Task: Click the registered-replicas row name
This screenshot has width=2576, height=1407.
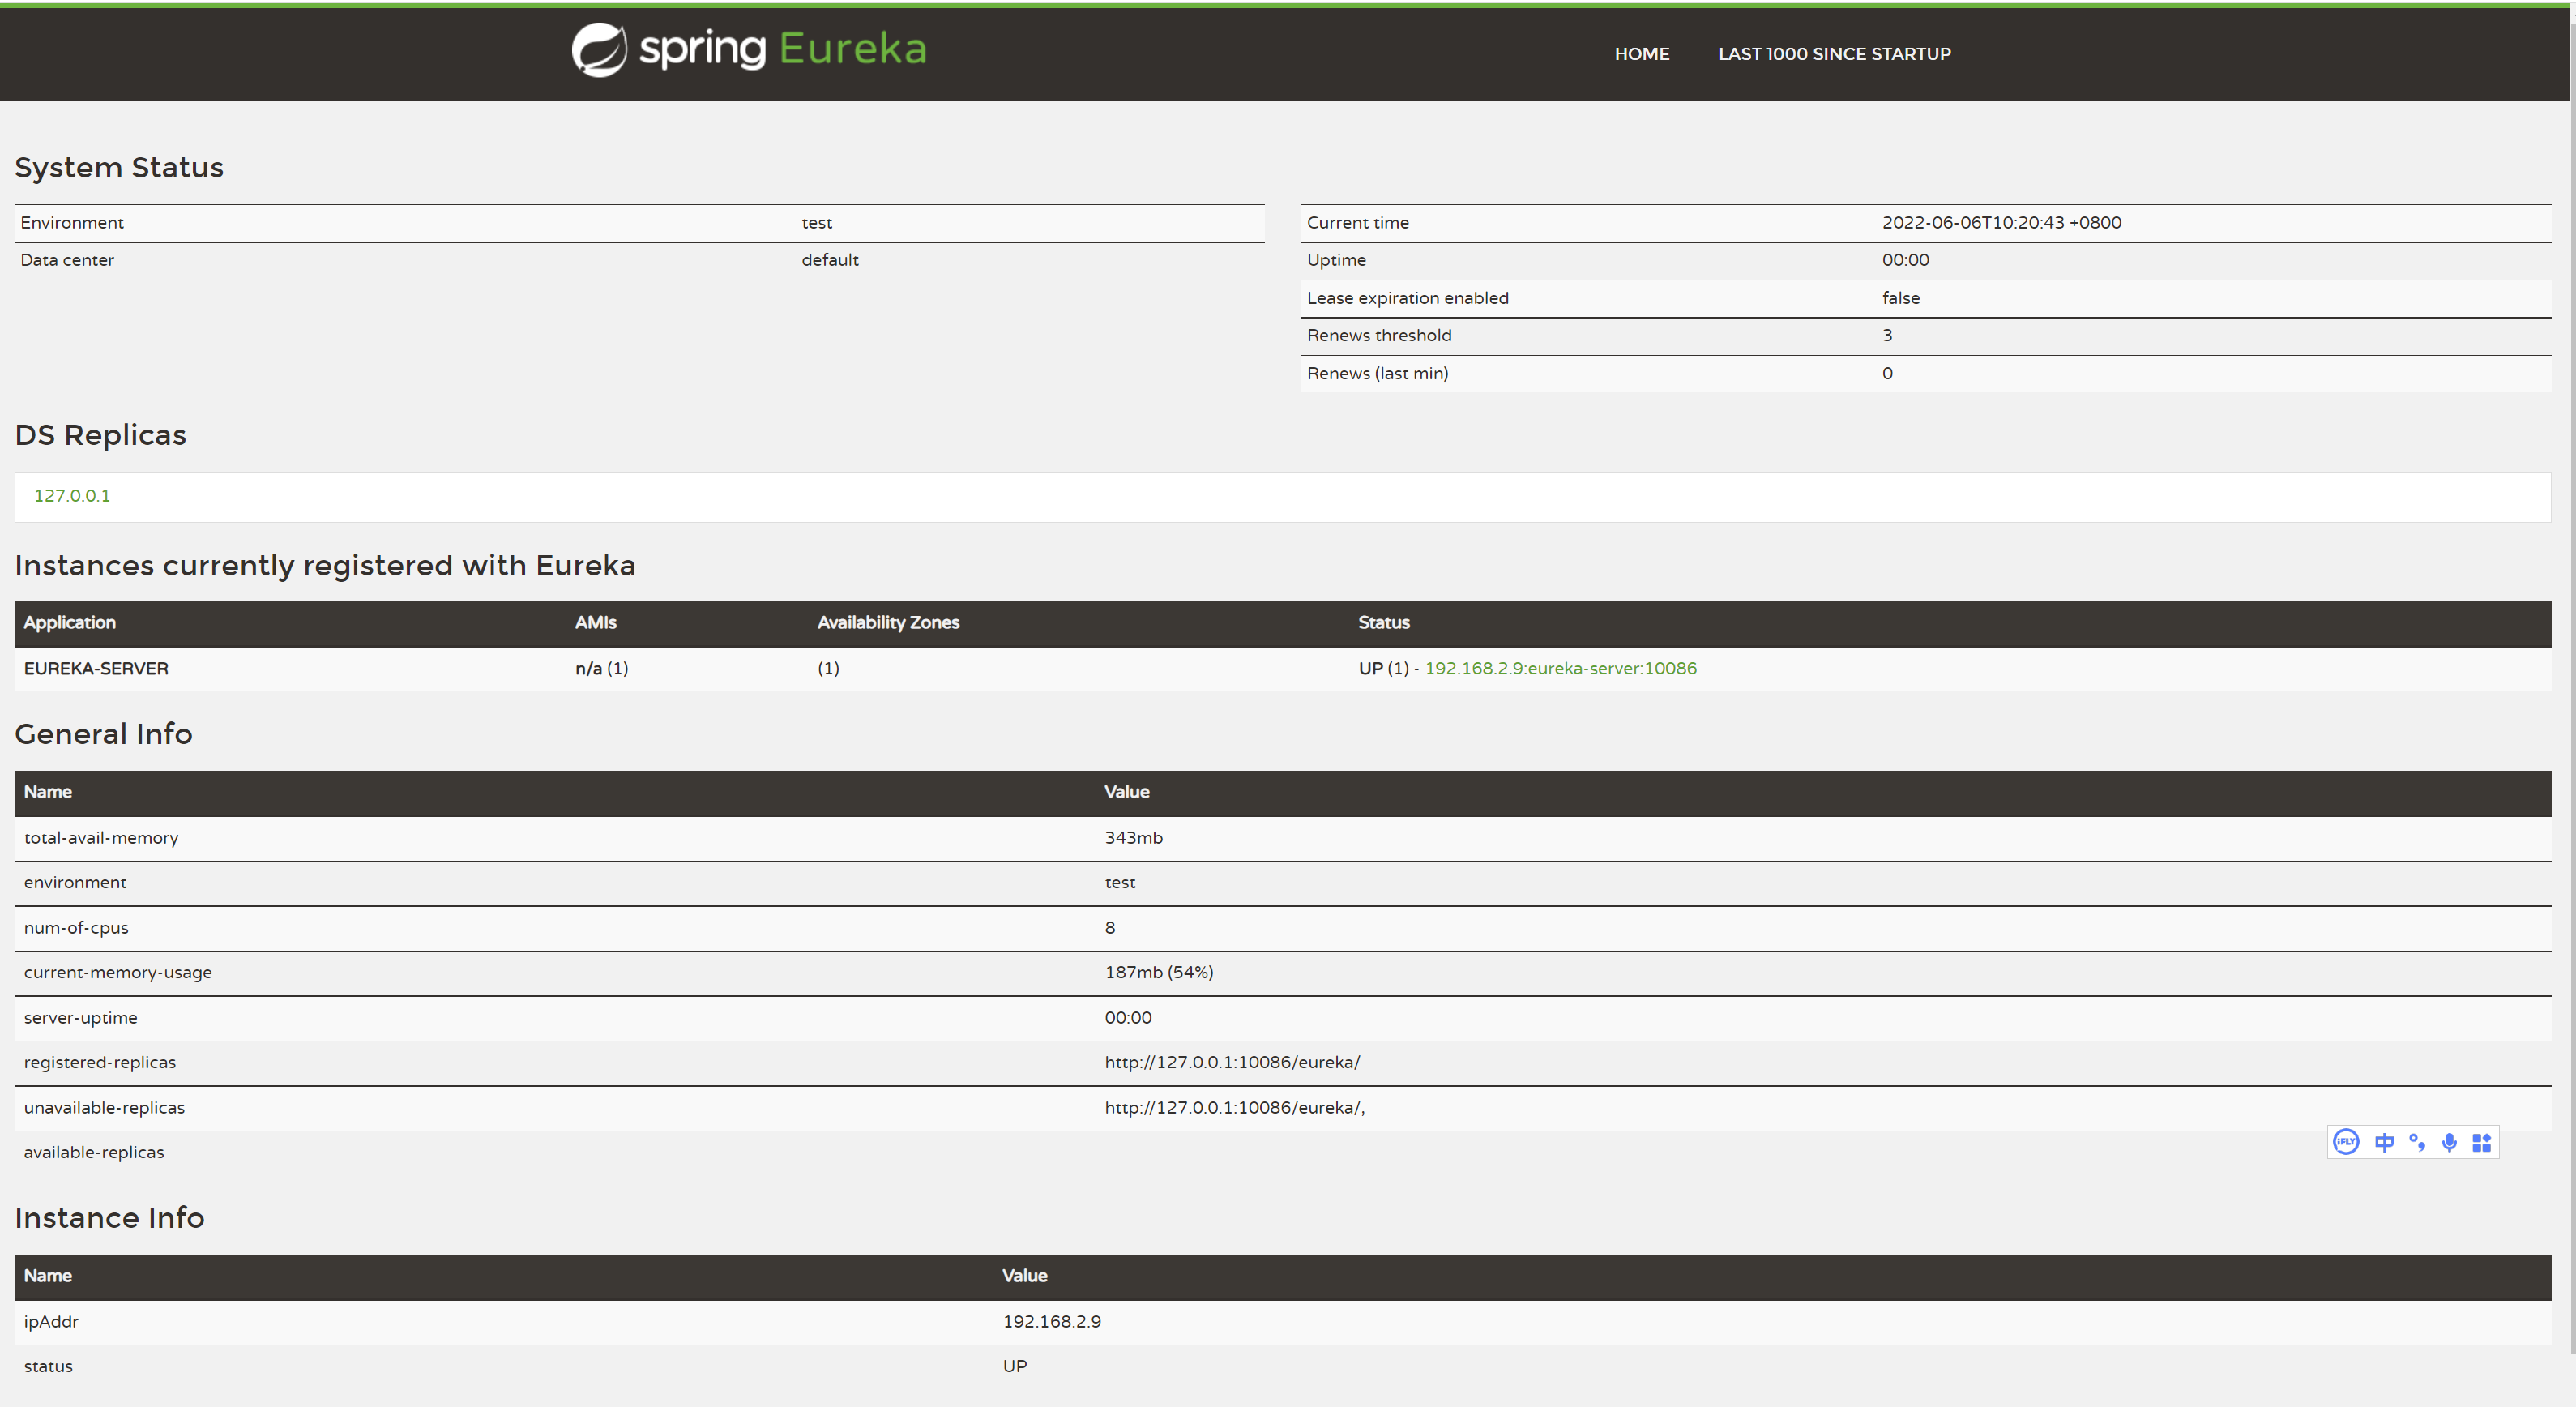Action: (100, 1063)
